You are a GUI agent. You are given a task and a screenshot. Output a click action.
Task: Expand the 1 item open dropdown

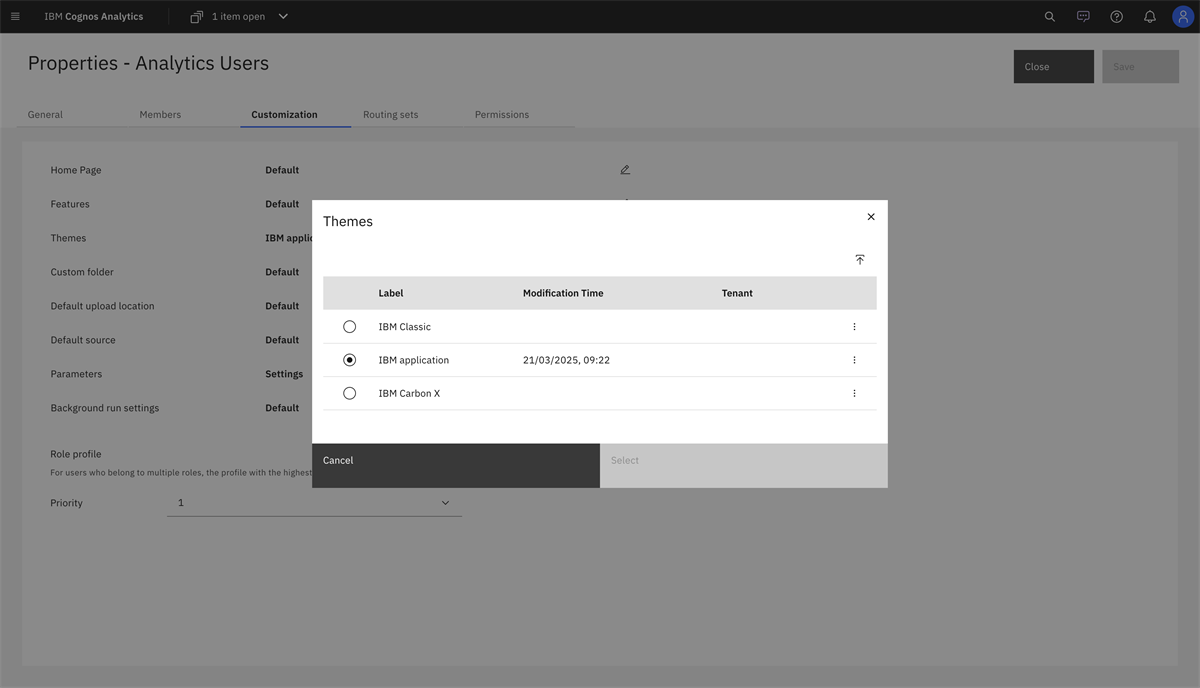tap(283, 16)
